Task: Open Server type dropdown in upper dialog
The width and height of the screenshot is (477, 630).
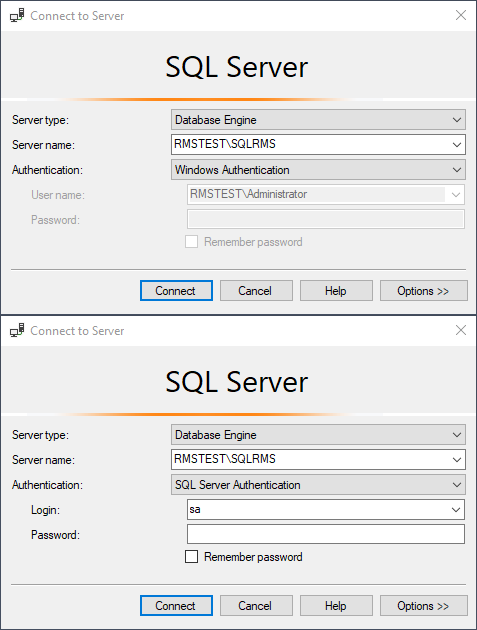Action: click(318, 120)
